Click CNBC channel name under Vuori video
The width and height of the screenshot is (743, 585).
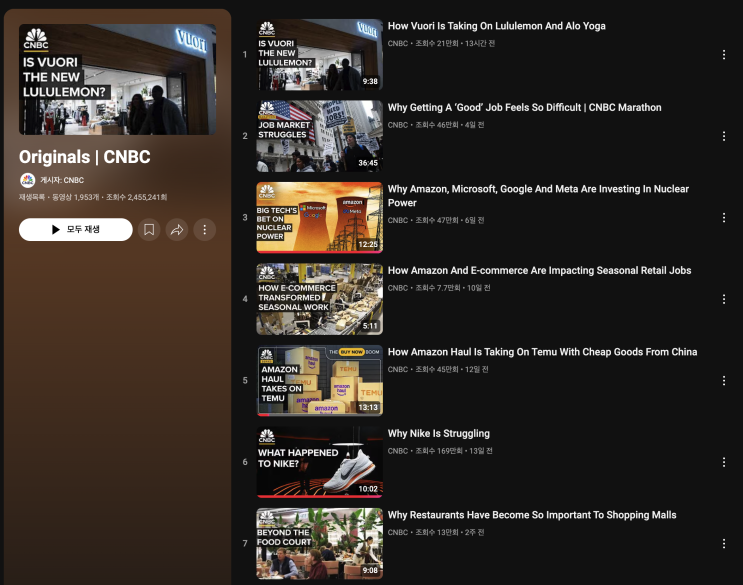point(398,44)
